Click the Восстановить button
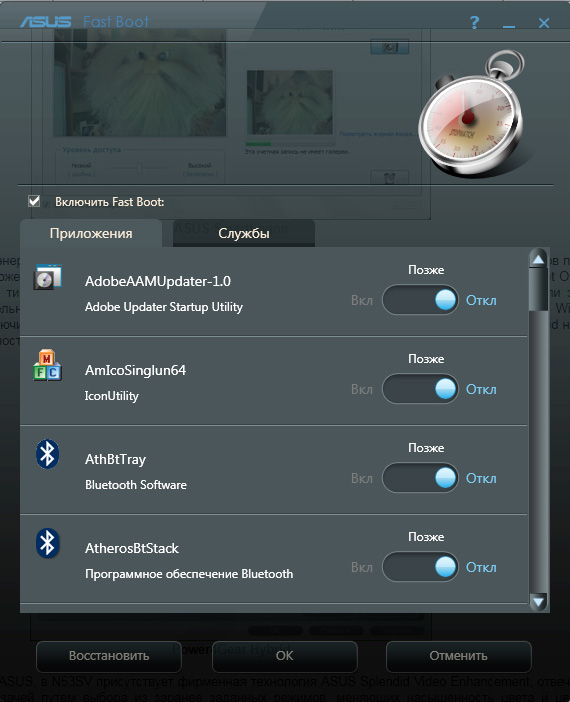The image size is (570, 702). click(x=109, y=656)
